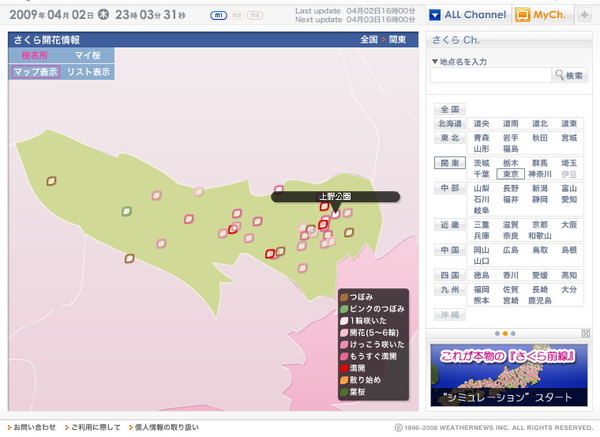Viewport: 600px width, 437px height.
Task: Select the third banner pagination dot
Action: coord(513,334)
